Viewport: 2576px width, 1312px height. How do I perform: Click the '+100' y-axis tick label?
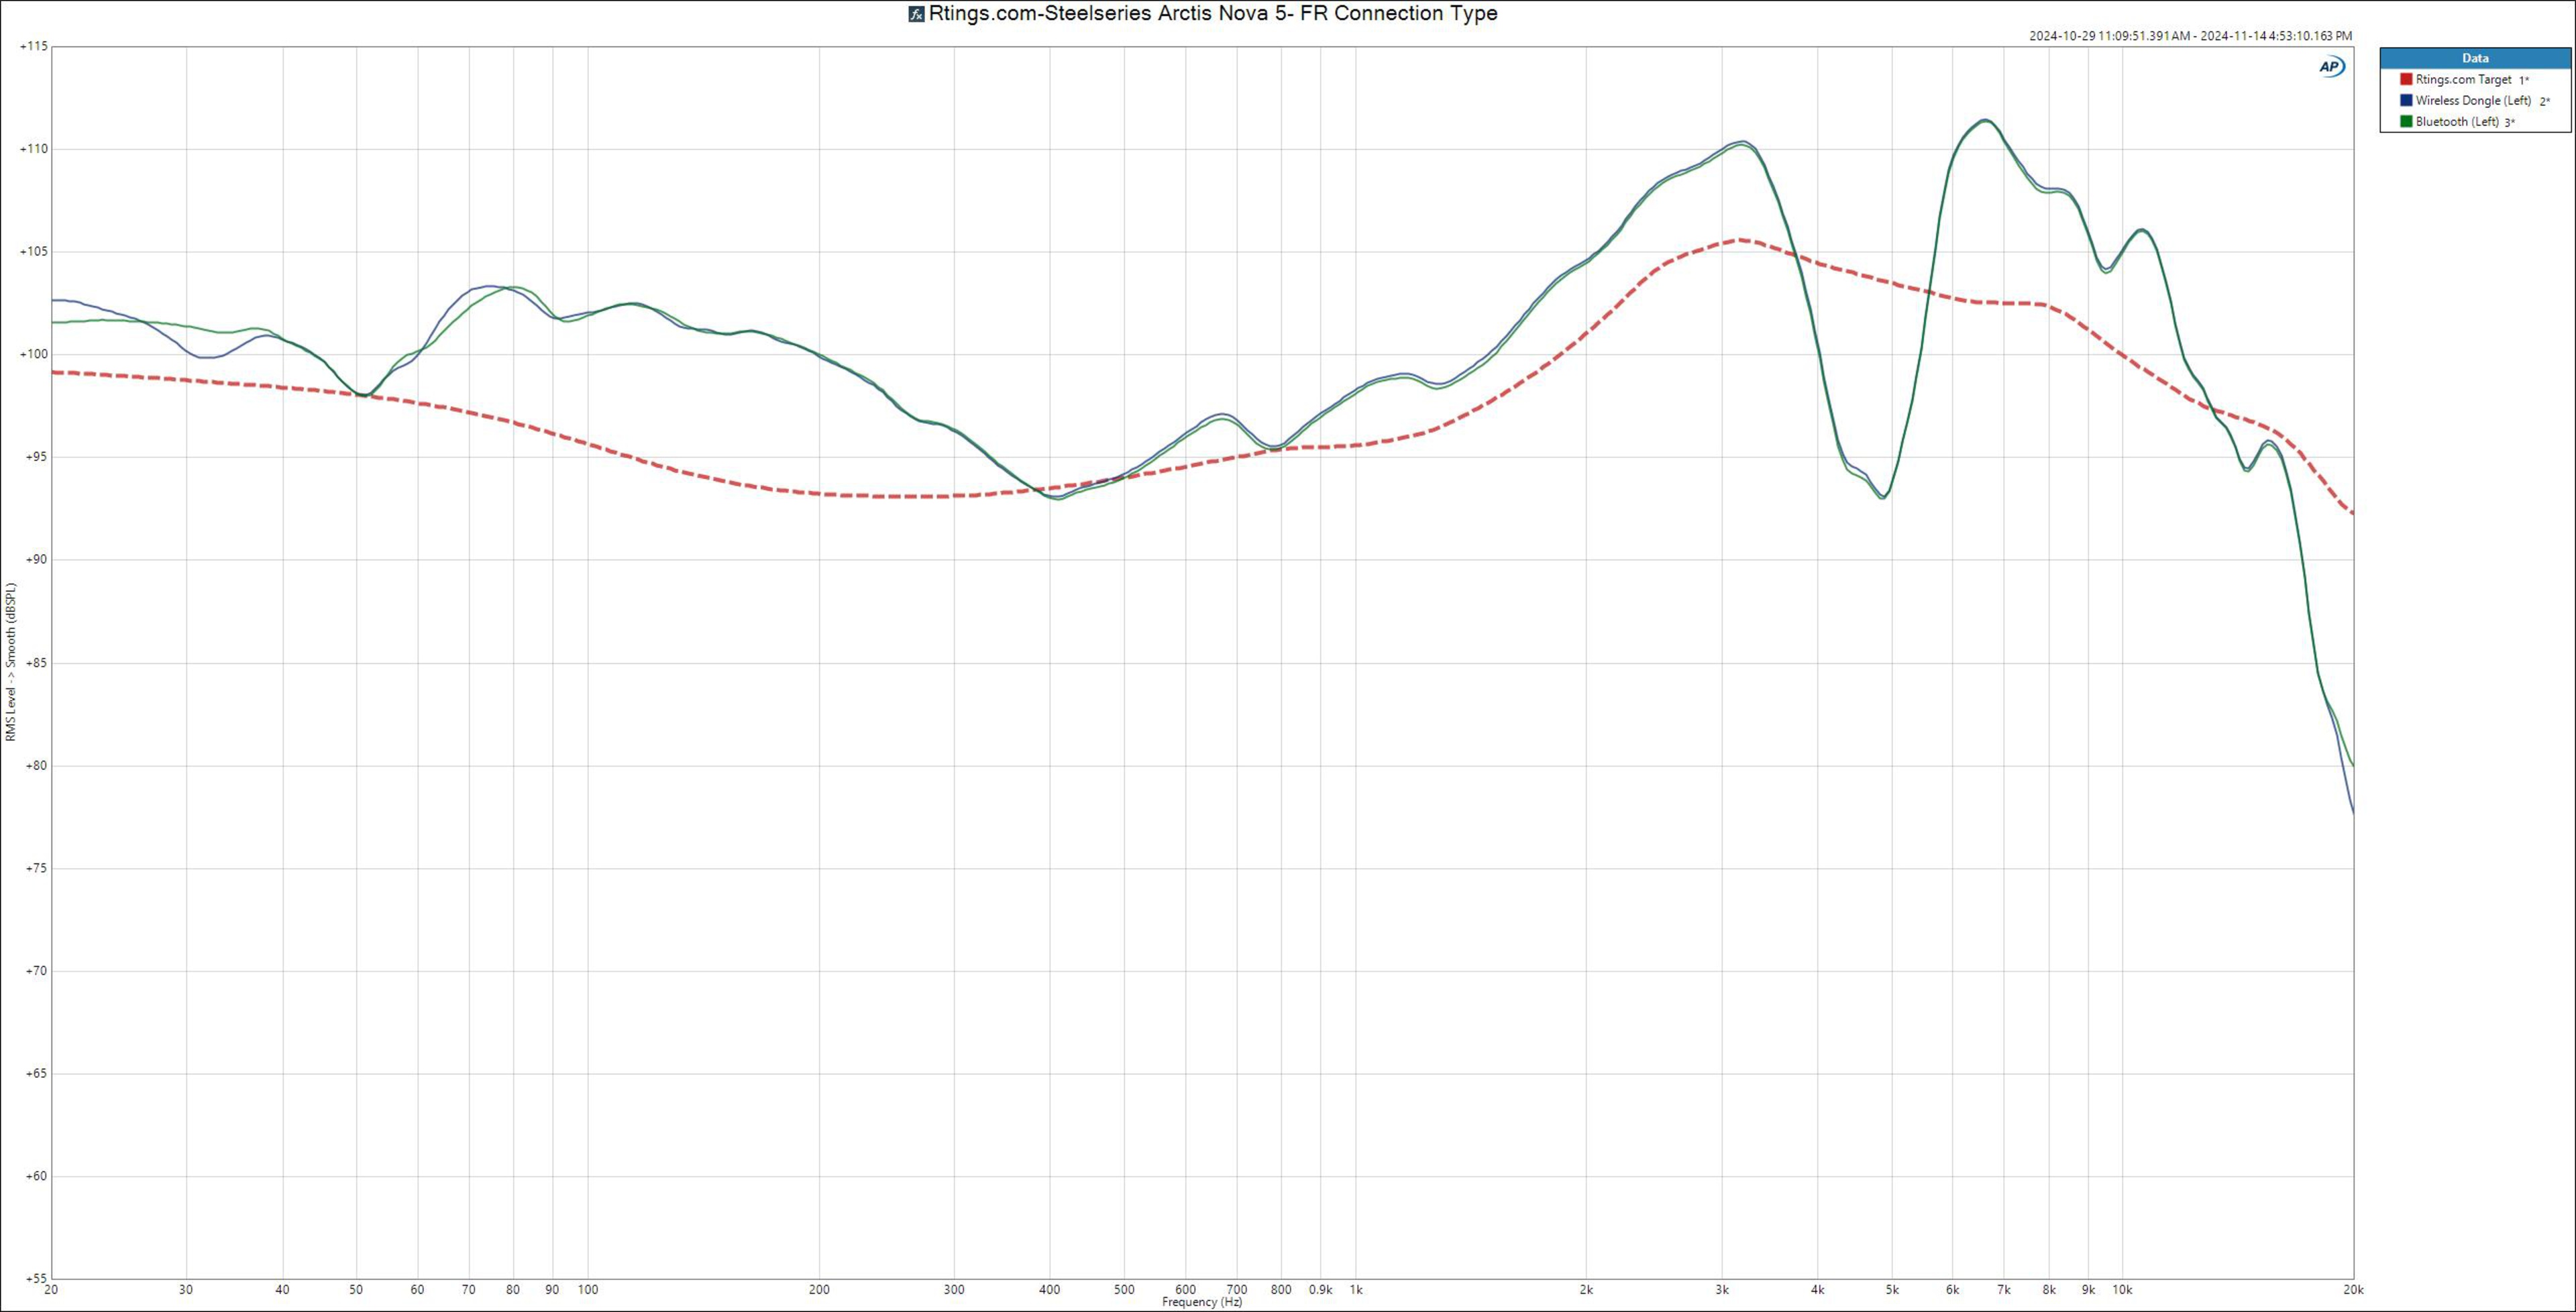pos(33,354)
